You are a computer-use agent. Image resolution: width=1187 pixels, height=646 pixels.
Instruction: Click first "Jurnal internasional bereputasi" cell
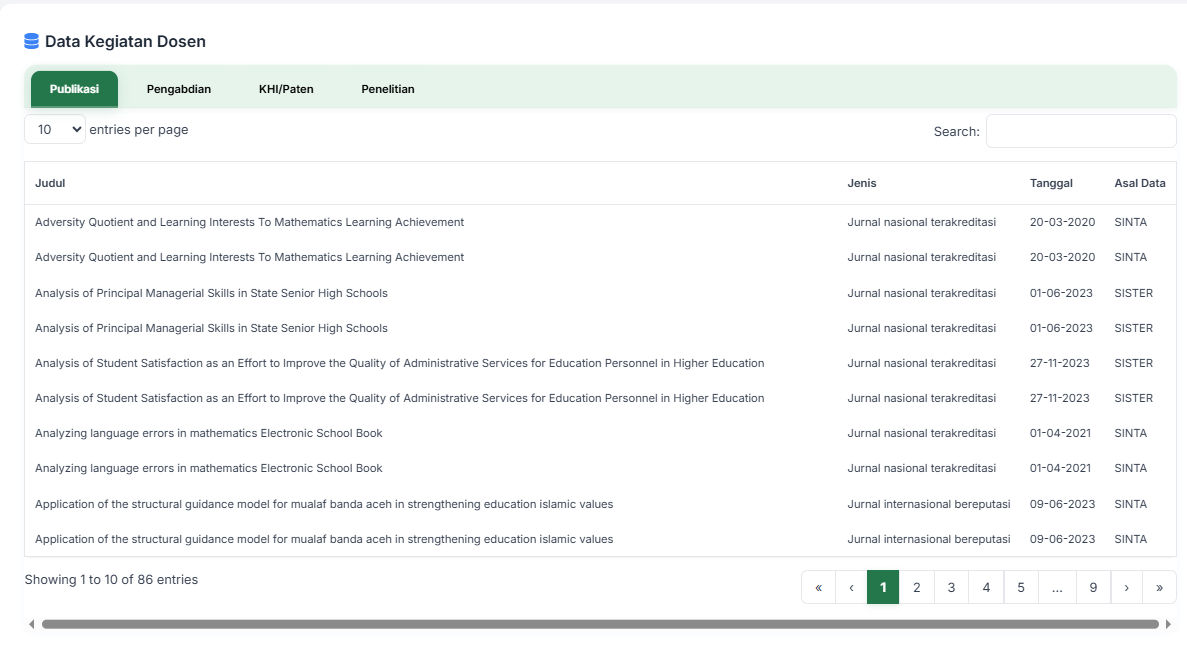[x=929, y=504]
